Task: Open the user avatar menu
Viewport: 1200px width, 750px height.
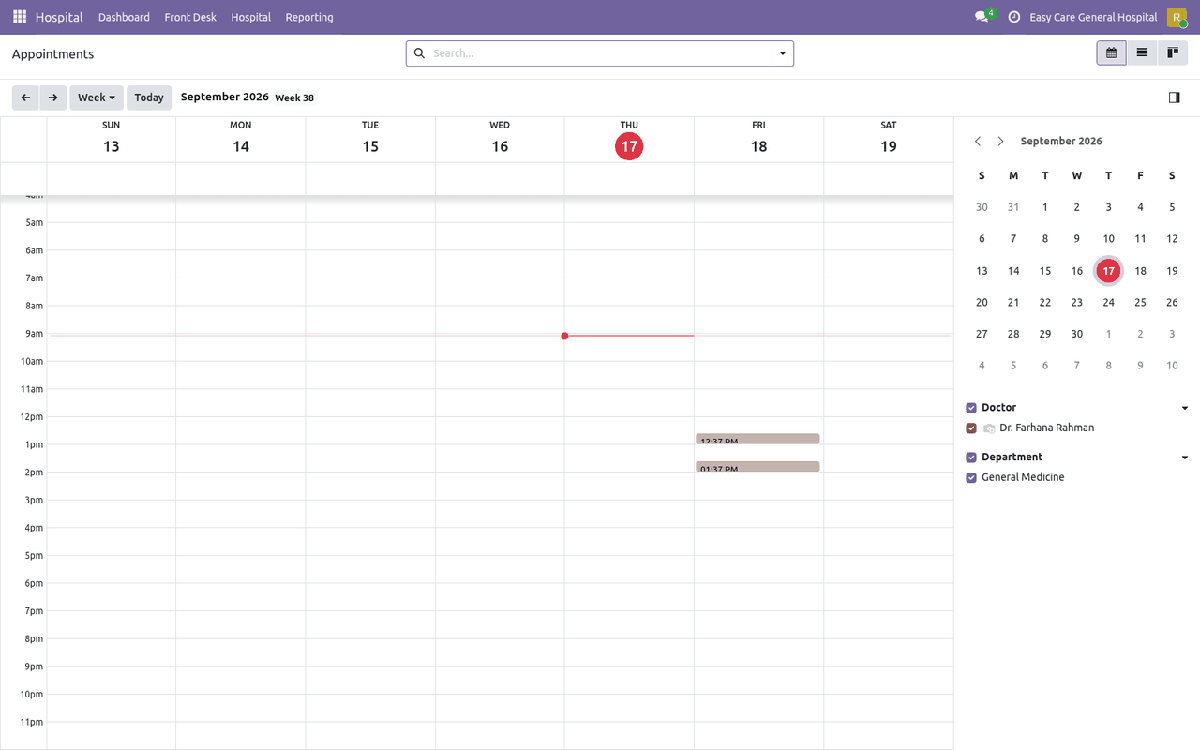Action: (1177, 17)
